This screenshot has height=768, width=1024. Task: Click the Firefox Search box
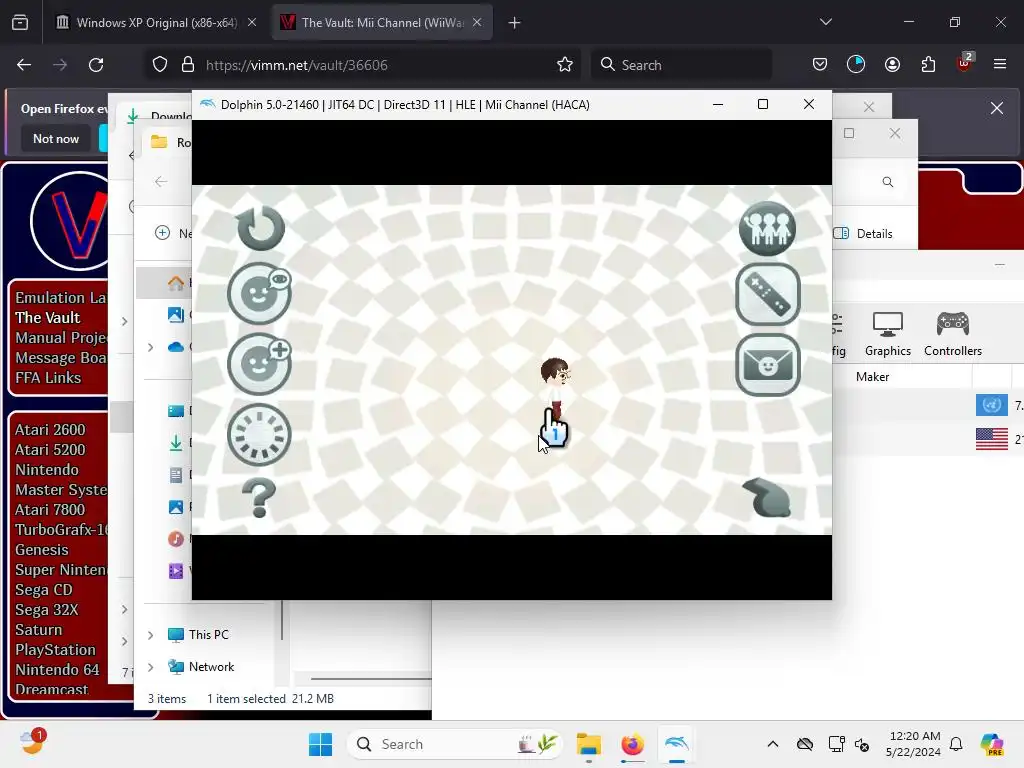pyautogui.click(x=681, y=65)
